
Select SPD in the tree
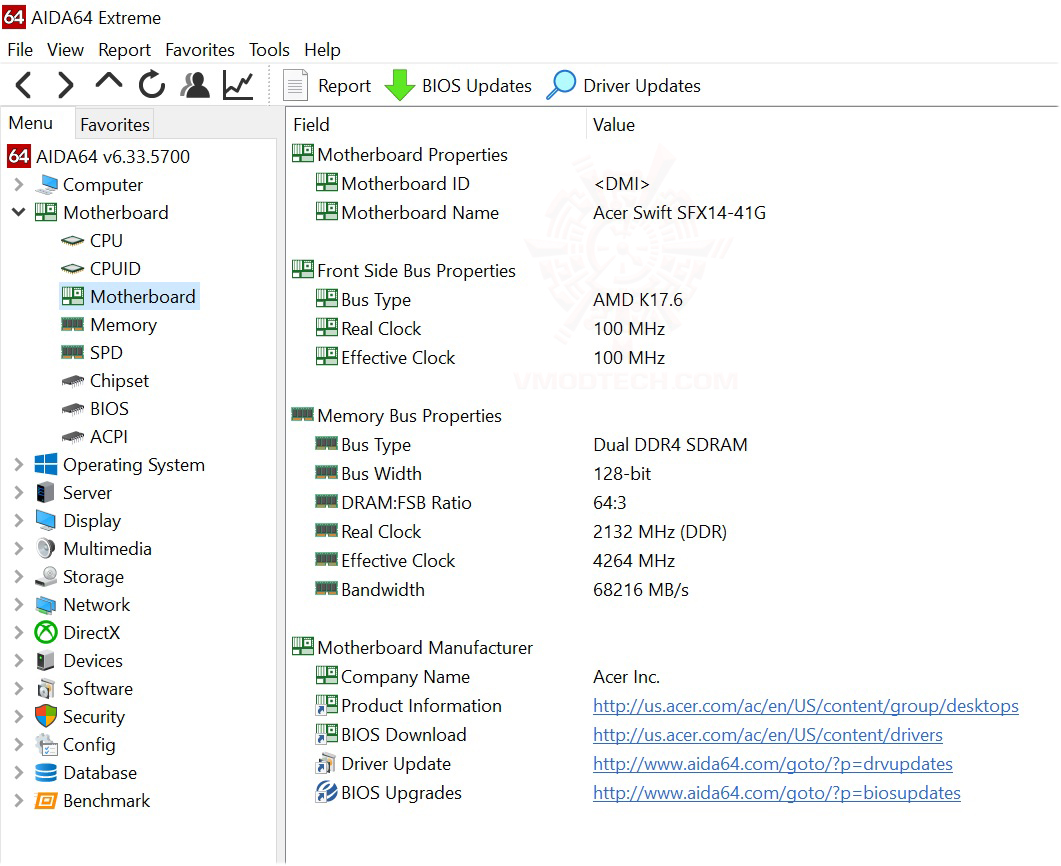click(106, 353)
